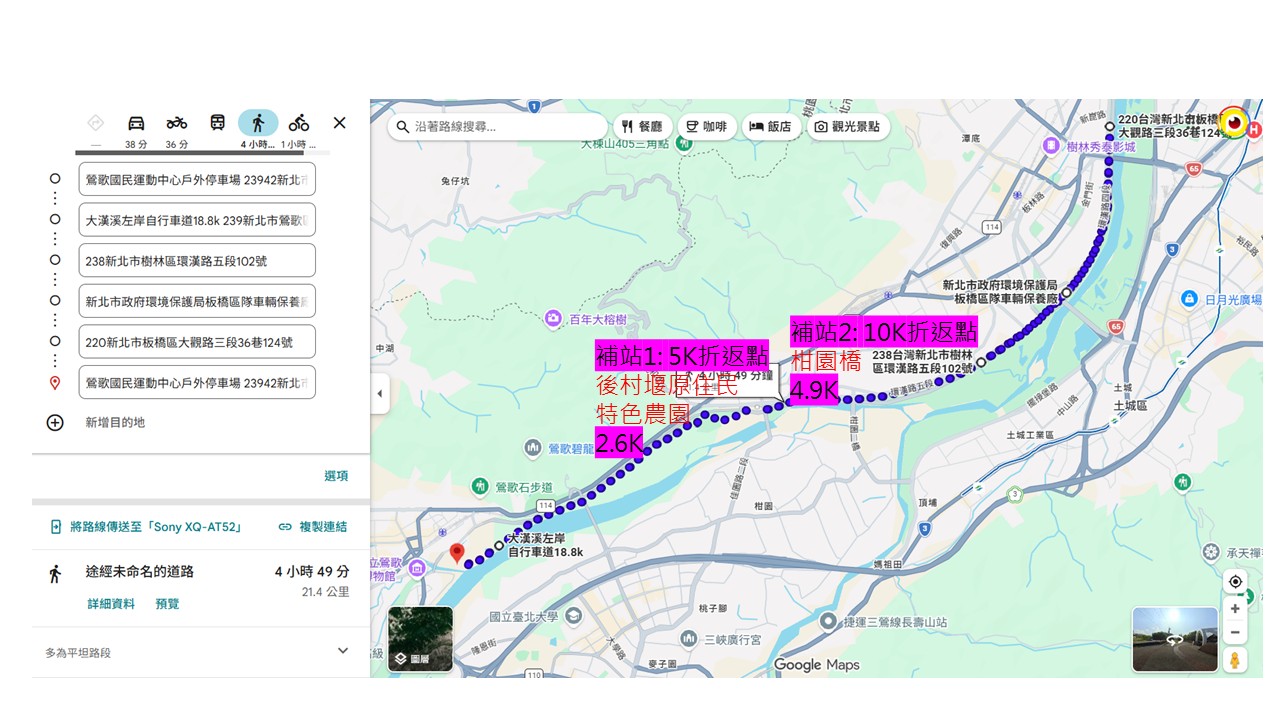Open the 選項 route options
1280x720 pixels.
pyautogui.click(x=336, y=476)
